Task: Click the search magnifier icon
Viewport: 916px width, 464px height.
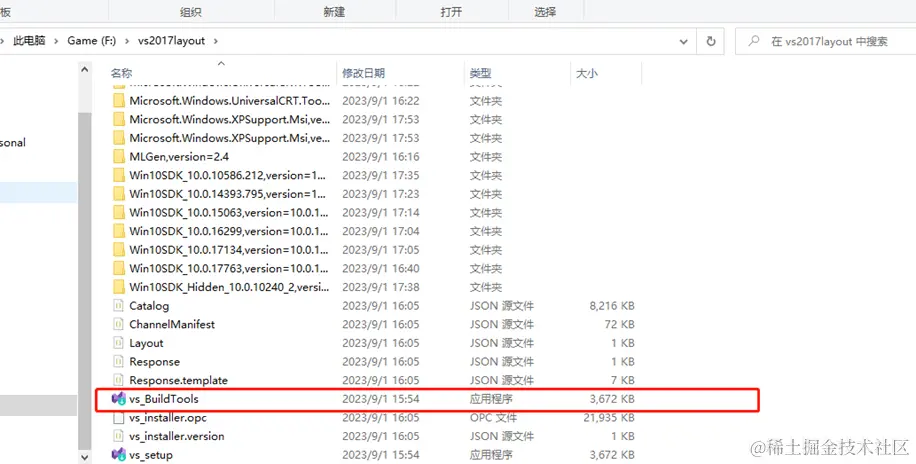Action: pos(754,41)
